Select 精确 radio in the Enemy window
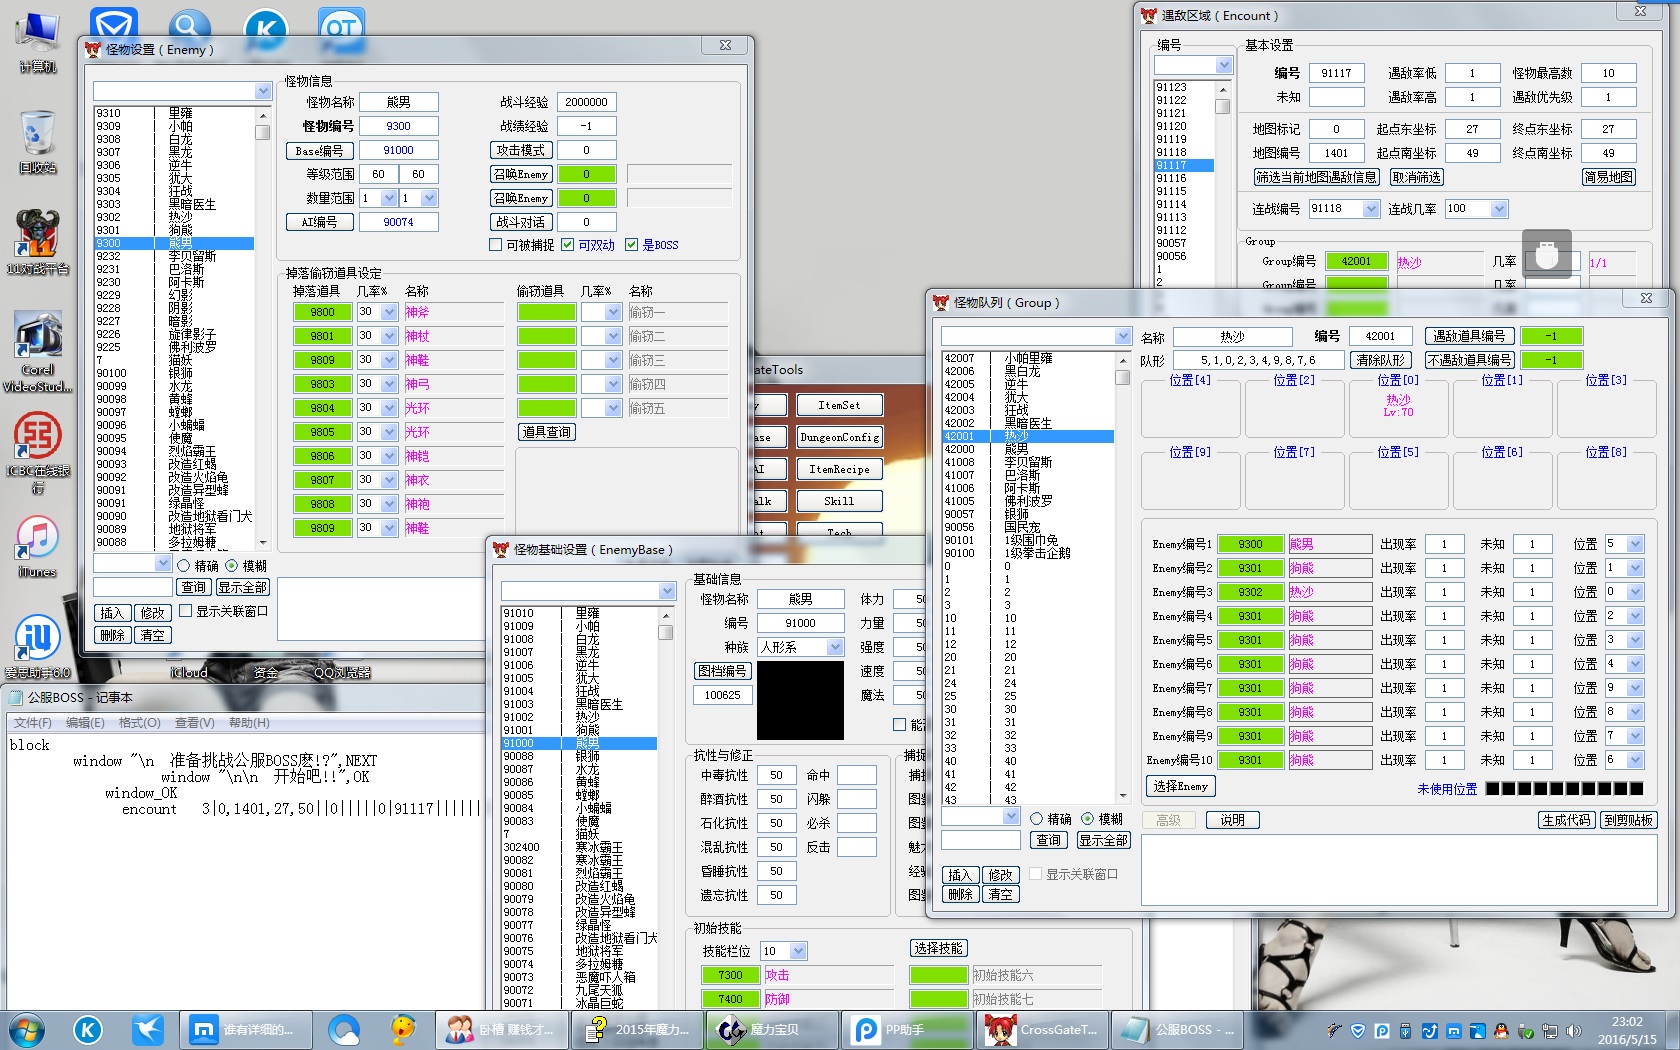This screenshot has height=1050, width=1680. pos(184,566)
